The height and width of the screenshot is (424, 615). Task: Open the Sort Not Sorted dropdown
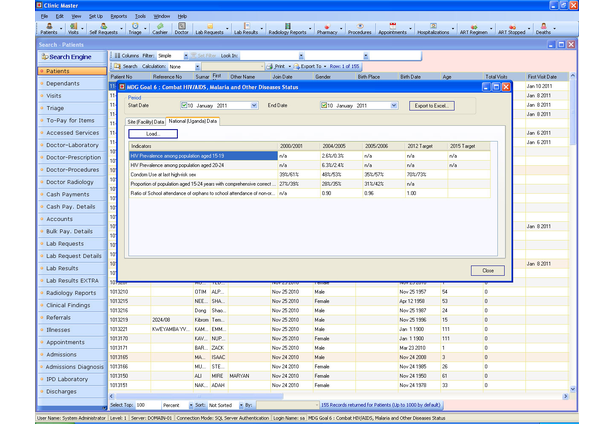point(241,405)
